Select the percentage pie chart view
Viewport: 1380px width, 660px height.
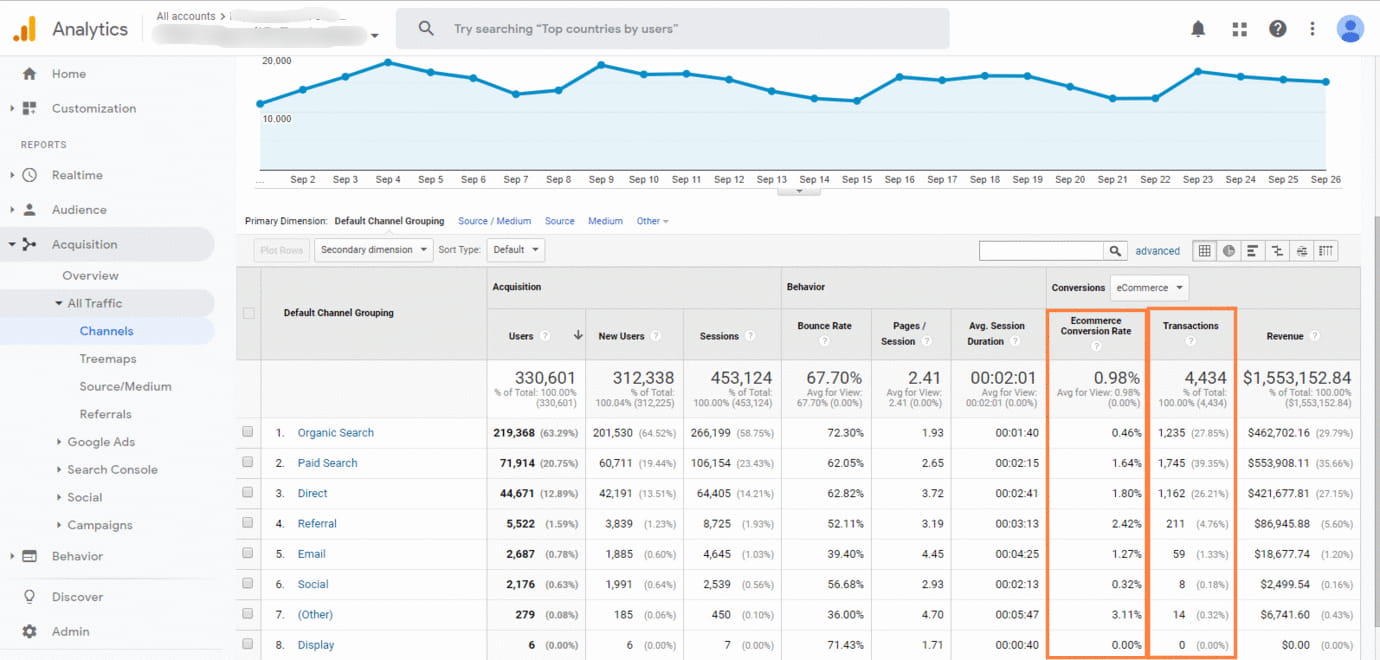click(1229, 250)
